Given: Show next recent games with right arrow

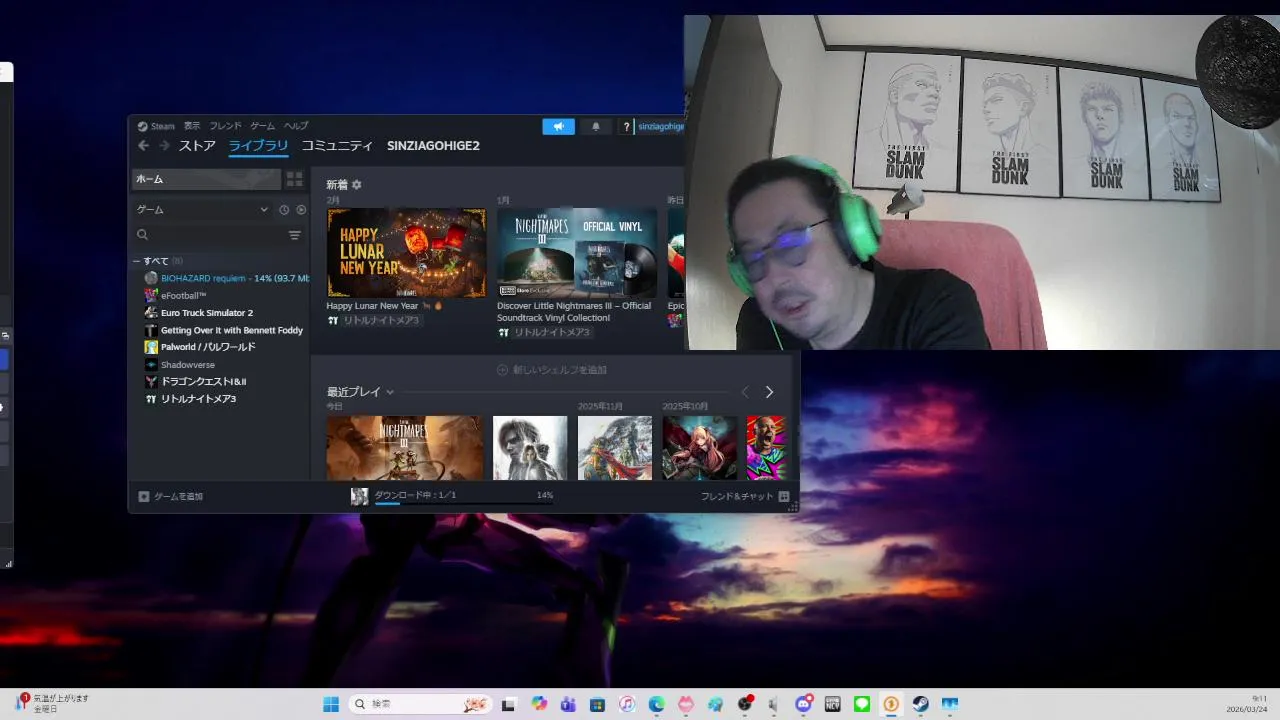Looking at the screenshot, I should 769,392.
